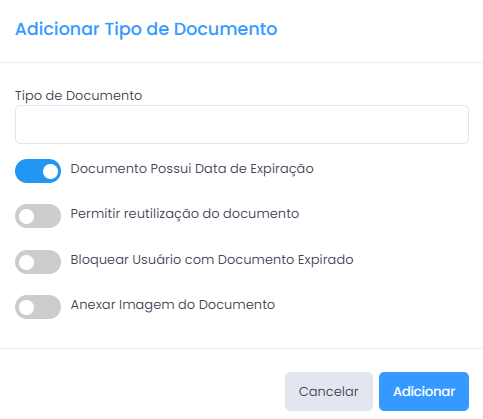Turn on Bloquear Usuário com Documento Expirado
This screenshot has width=483, height=419.
pos(38,262)
